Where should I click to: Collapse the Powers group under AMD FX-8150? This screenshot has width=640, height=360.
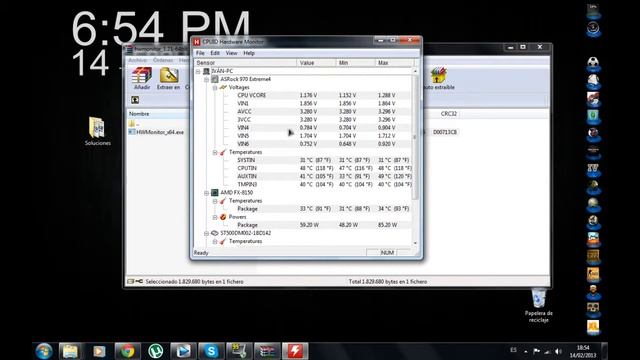pyautogui.click(x=215, y=217)
